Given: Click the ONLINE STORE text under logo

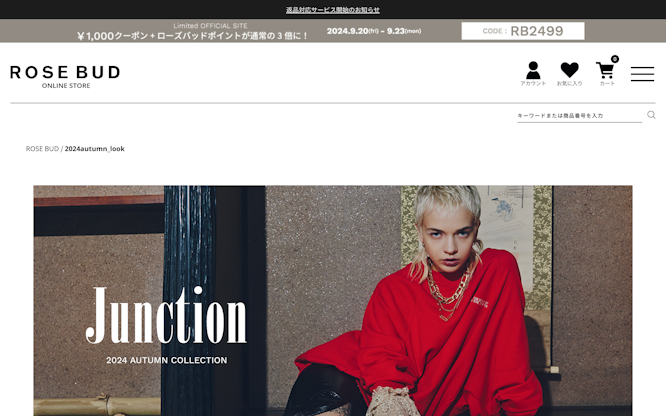Looking at the screenshot, I should [66, 86].
